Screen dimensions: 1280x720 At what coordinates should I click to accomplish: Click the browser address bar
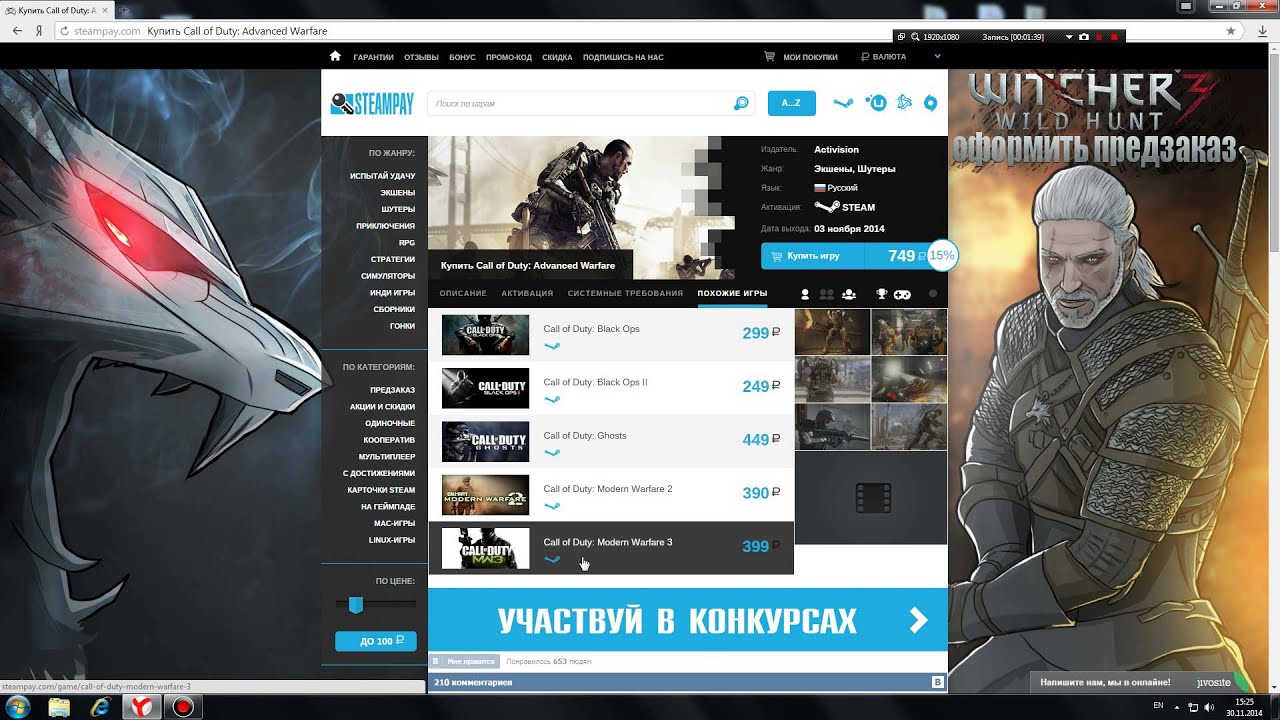click(x=640, y=31)
